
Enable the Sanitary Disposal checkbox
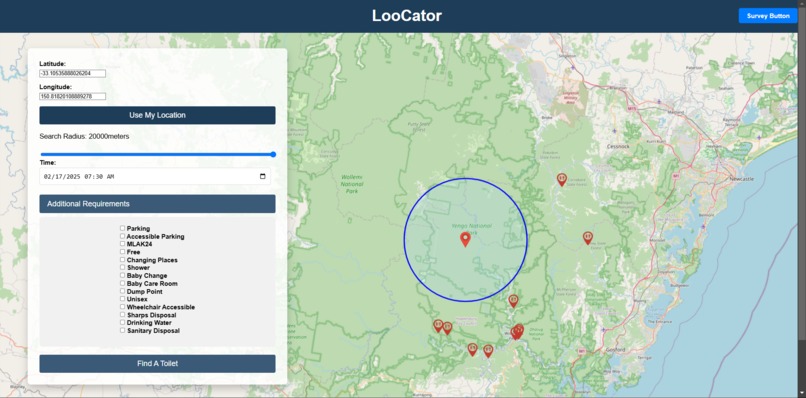122,331
